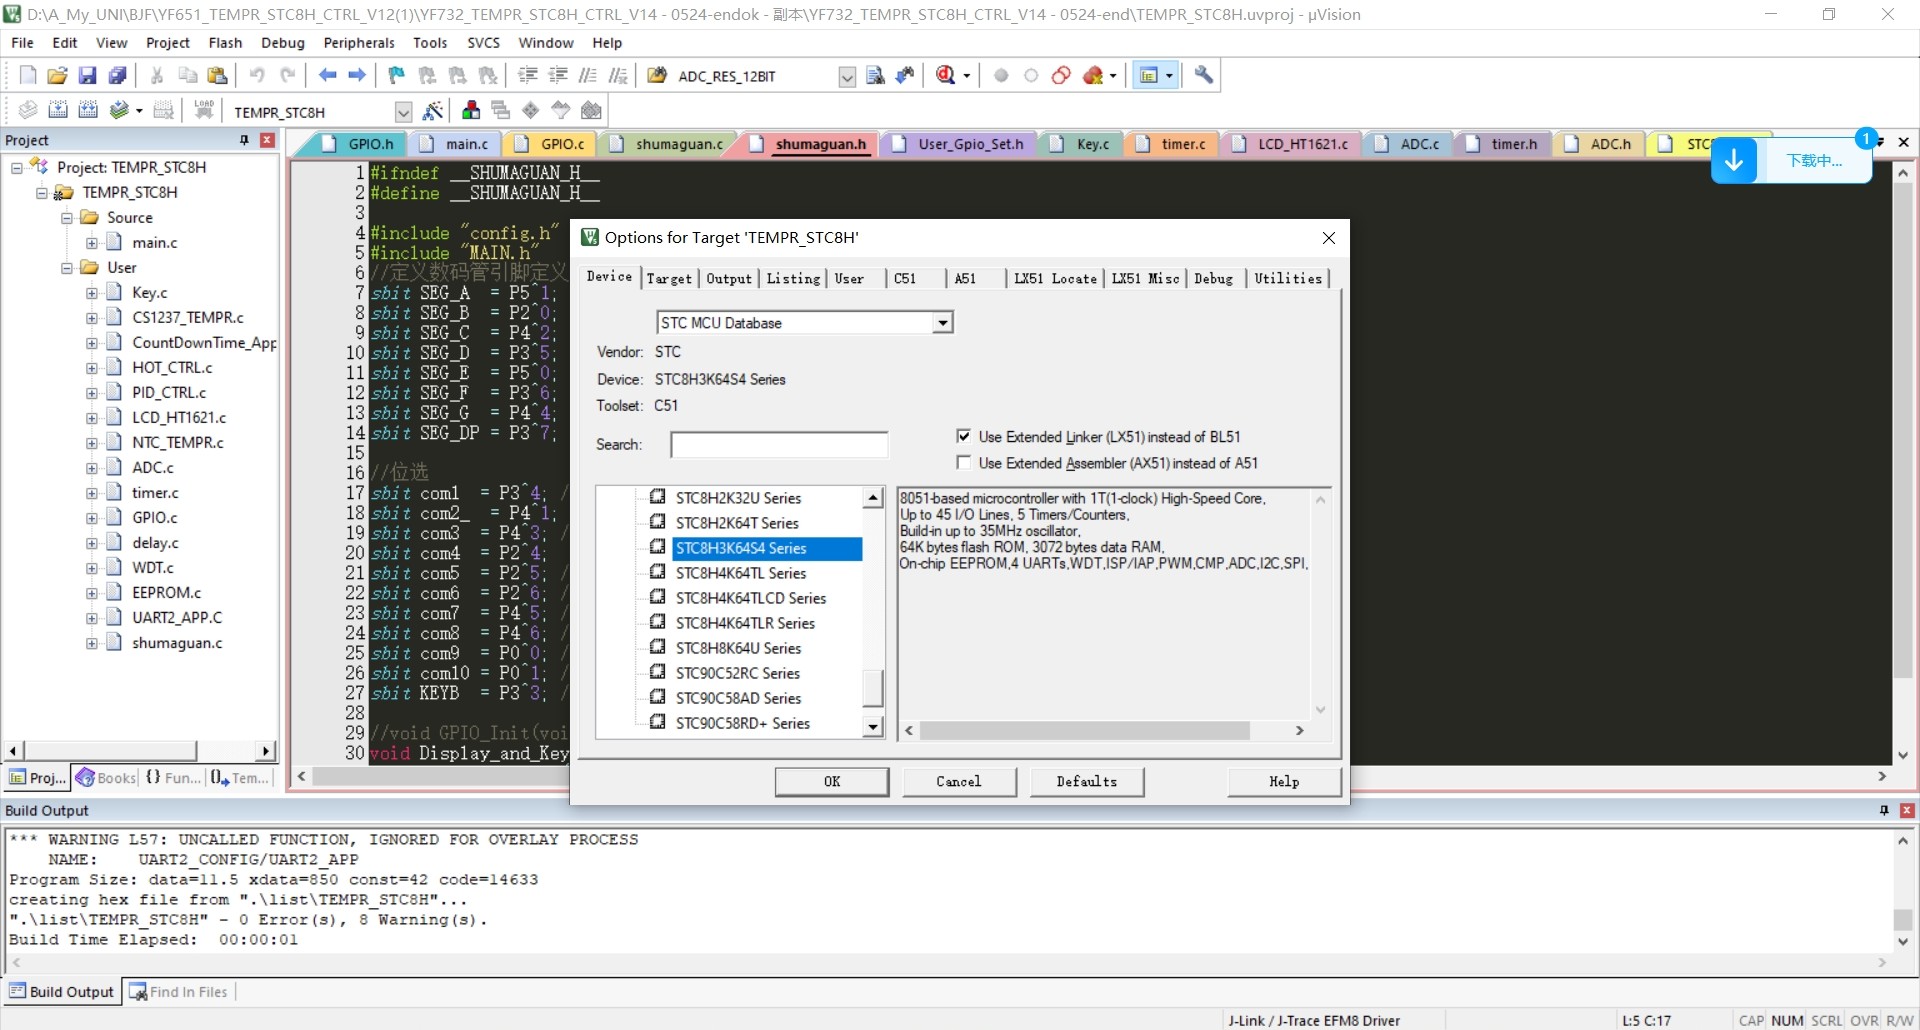The image size is (1920, 1030).
Task: Indent selected lines icon
Action: tap(528, 76)
